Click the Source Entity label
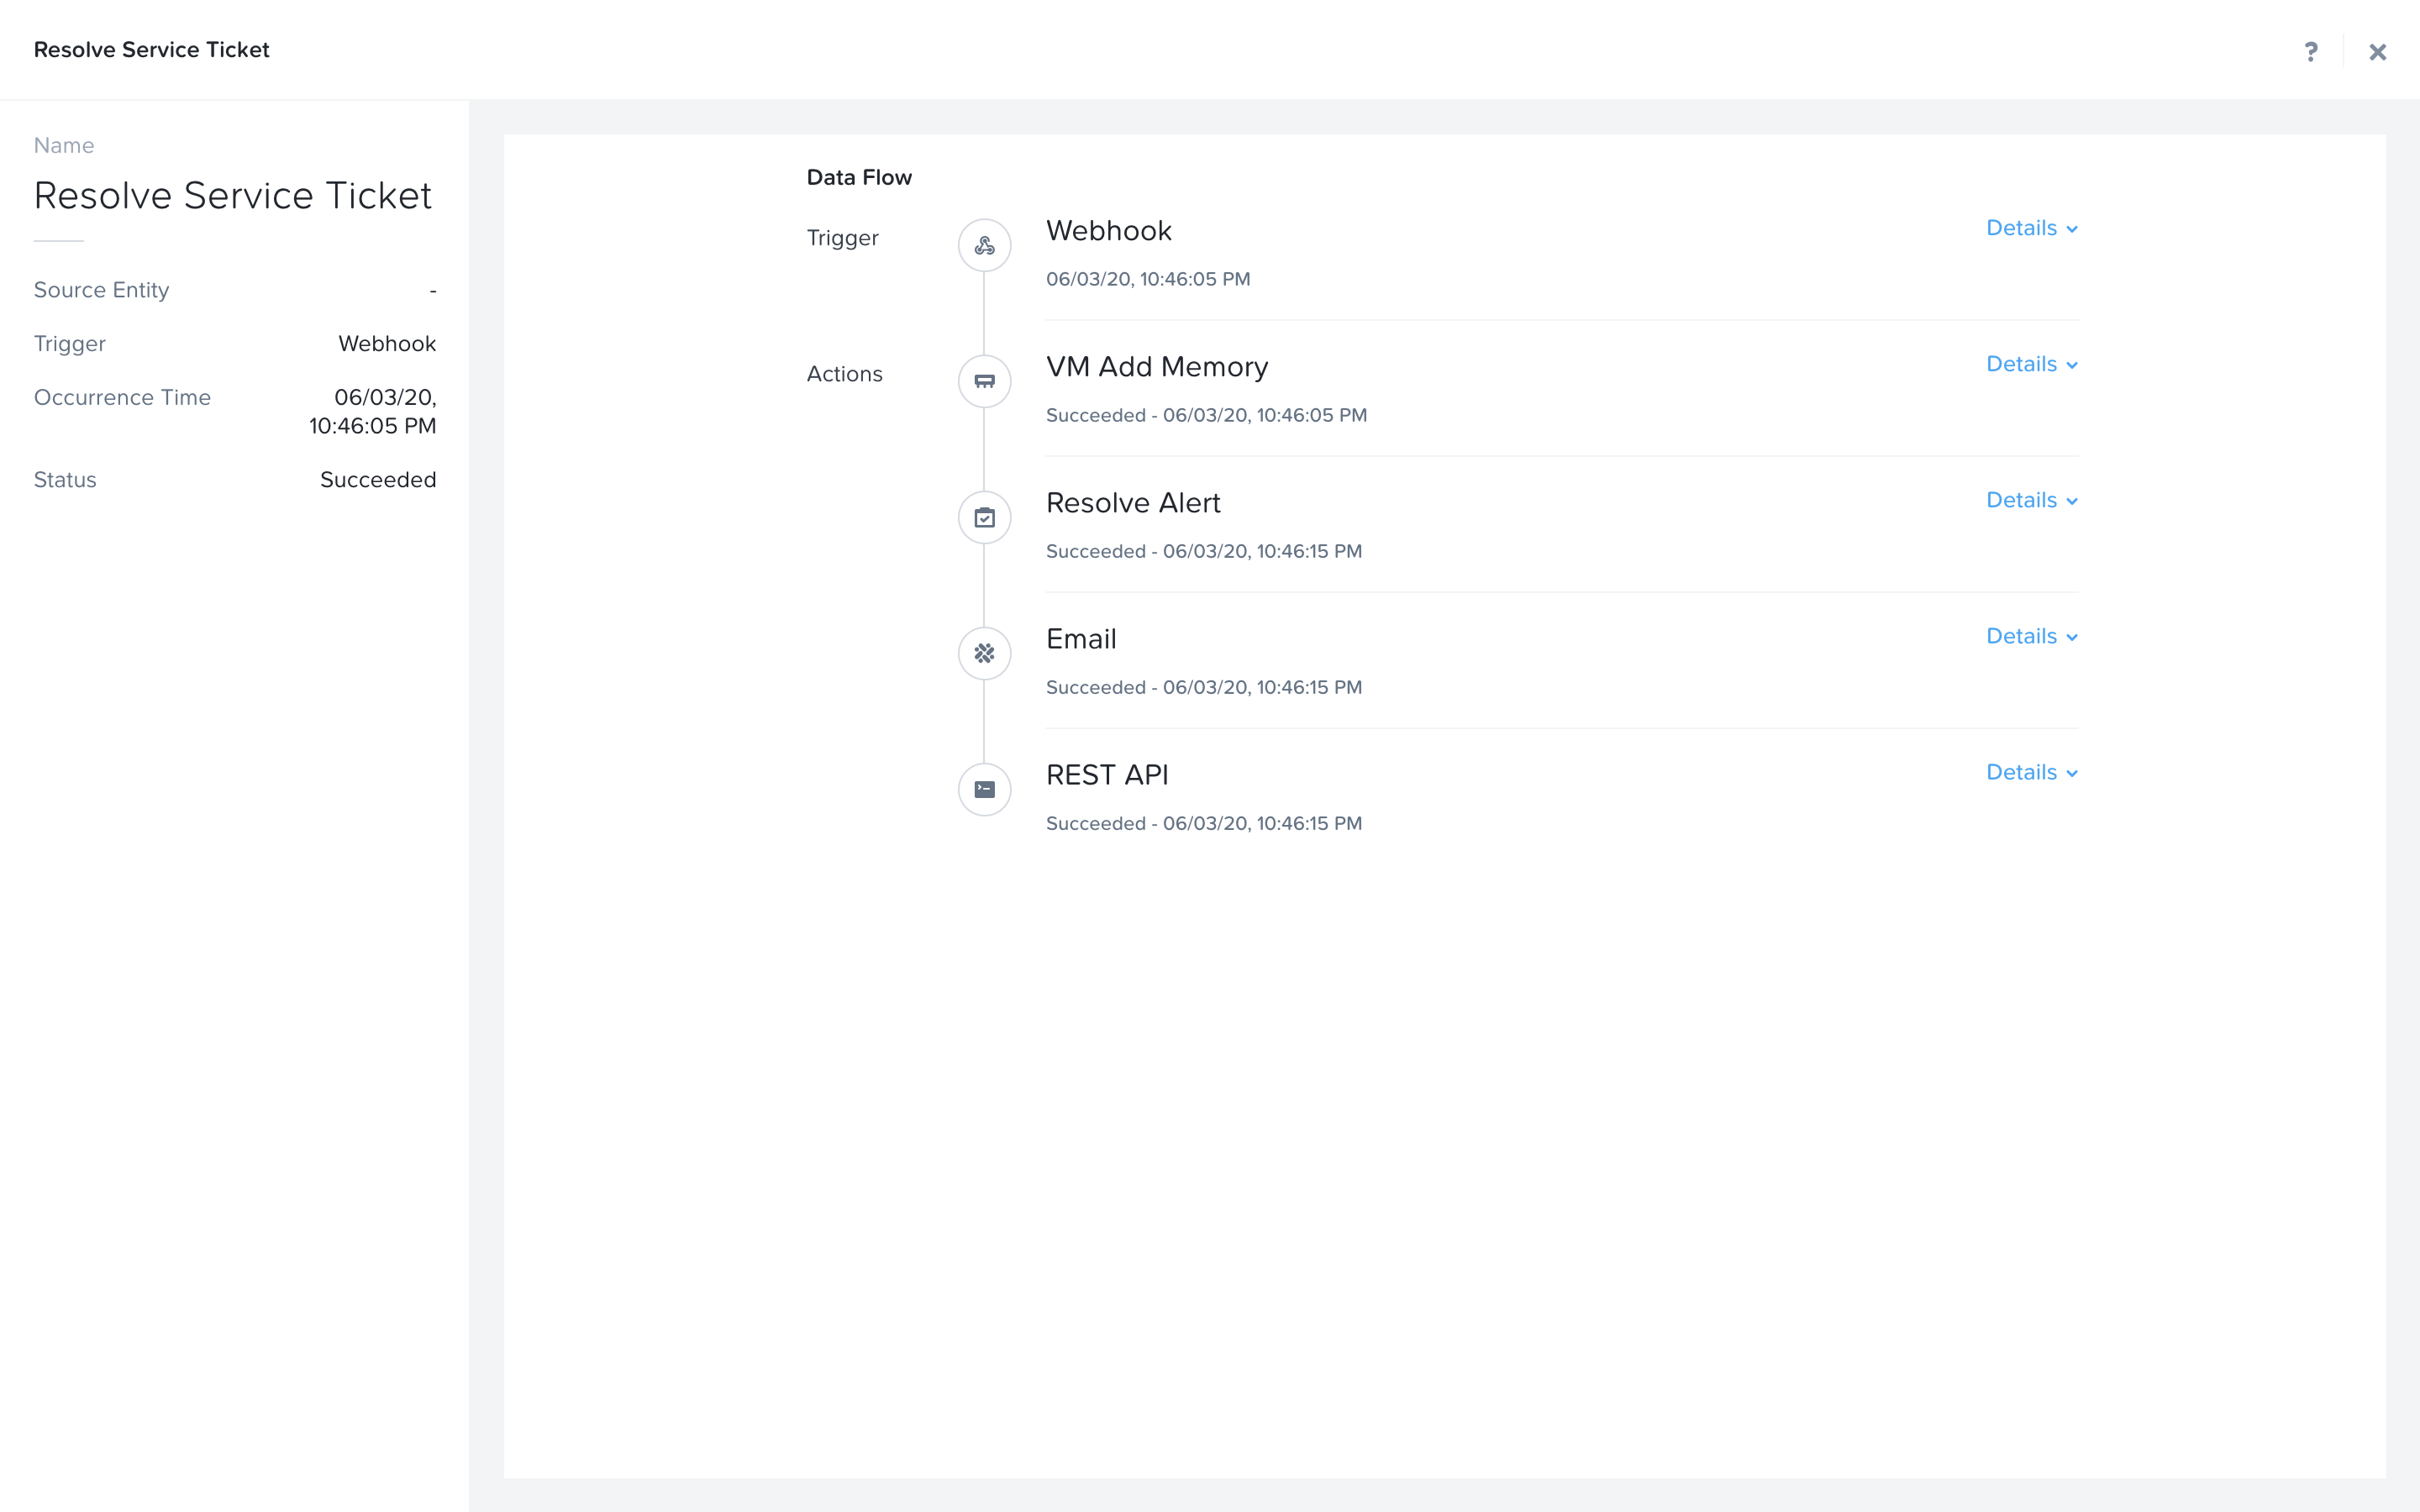 (x=101, y=290)
